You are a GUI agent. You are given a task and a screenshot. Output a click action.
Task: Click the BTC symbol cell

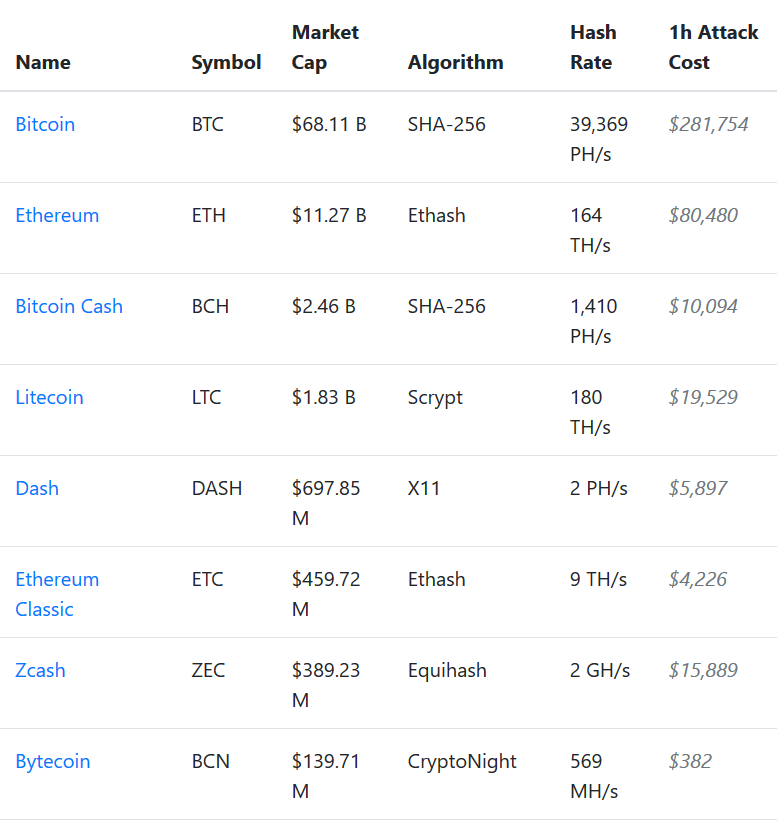pyautogui.click(x=208, y=124)
